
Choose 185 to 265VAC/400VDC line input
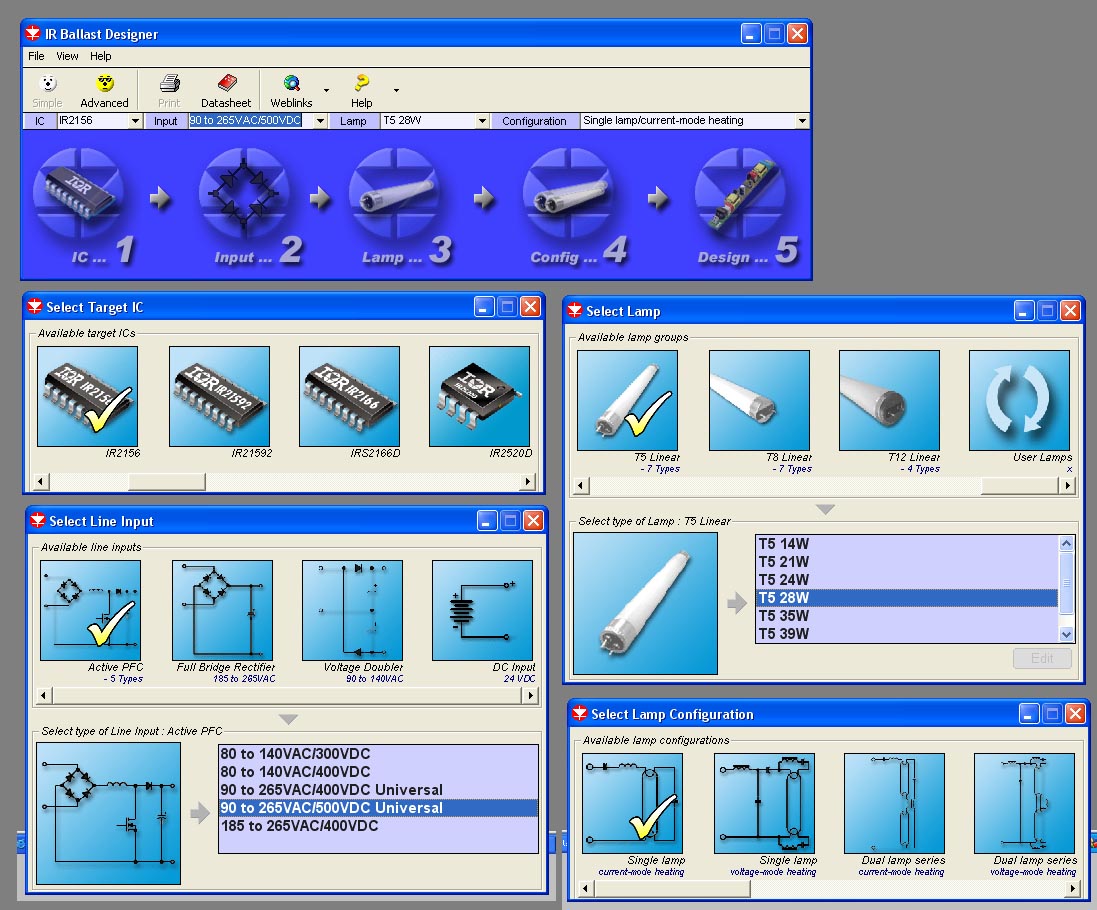click(x=378, y=826)
